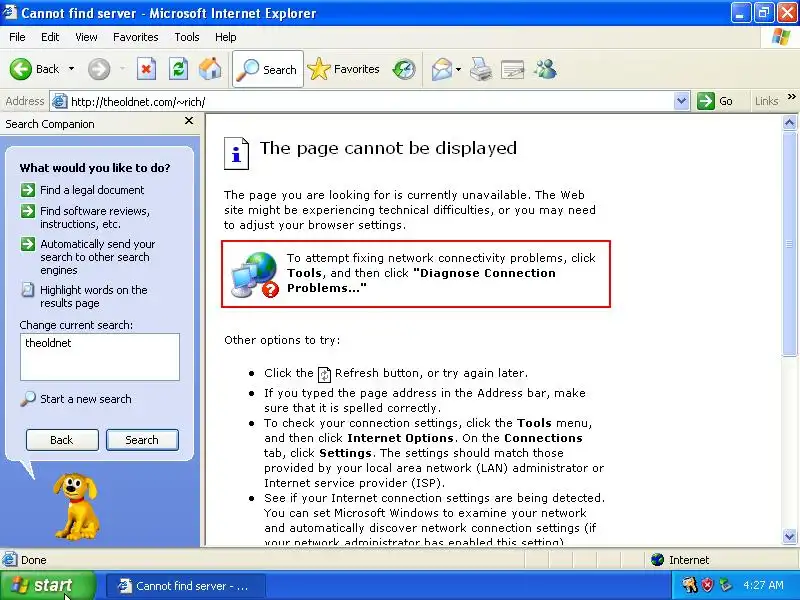
Task: Click the inline Refresh icon in the options list
Action: (324, 374)
